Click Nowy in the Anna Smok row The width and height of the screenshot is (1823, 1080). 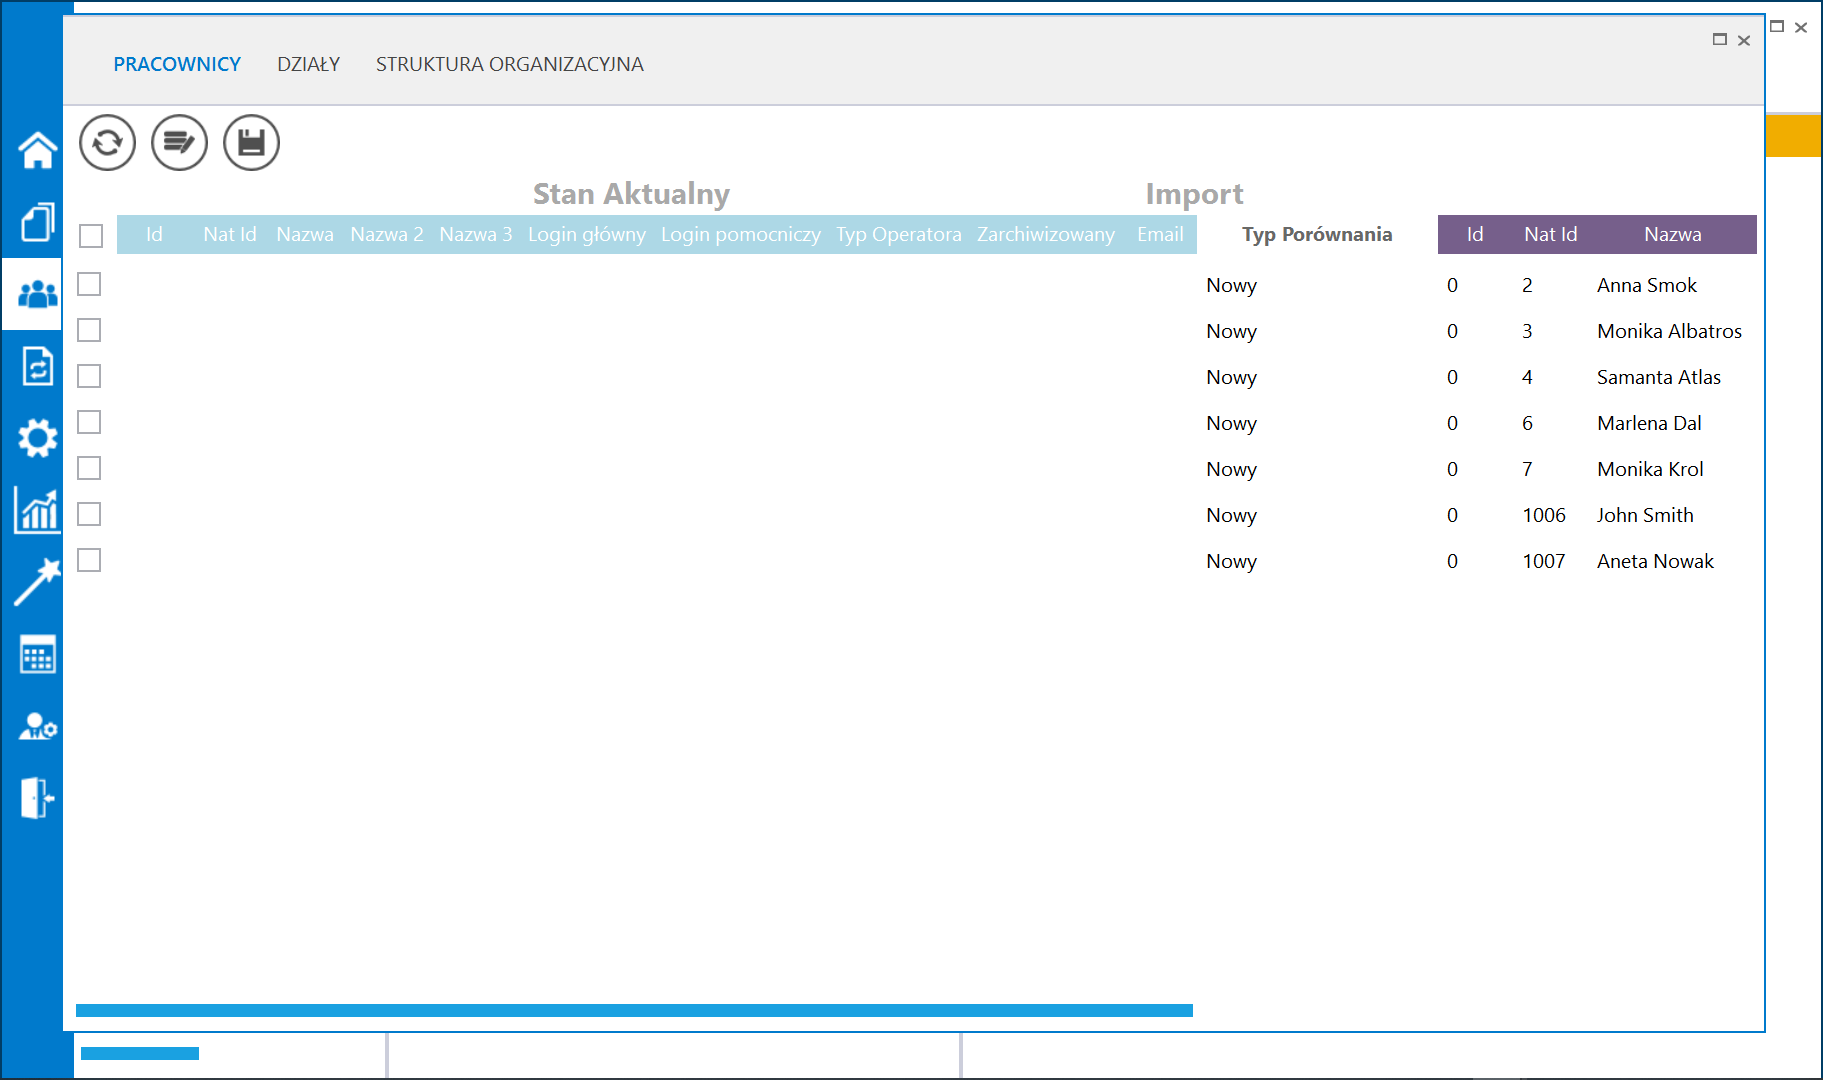click(1231, 285)
